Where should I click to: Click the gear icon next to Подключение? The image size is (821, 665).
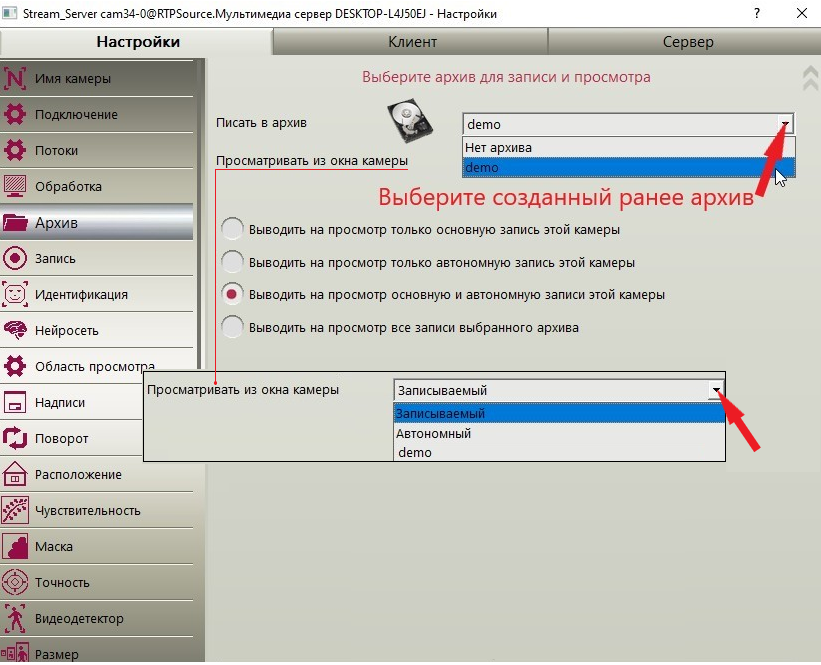[x=15, y=114]
